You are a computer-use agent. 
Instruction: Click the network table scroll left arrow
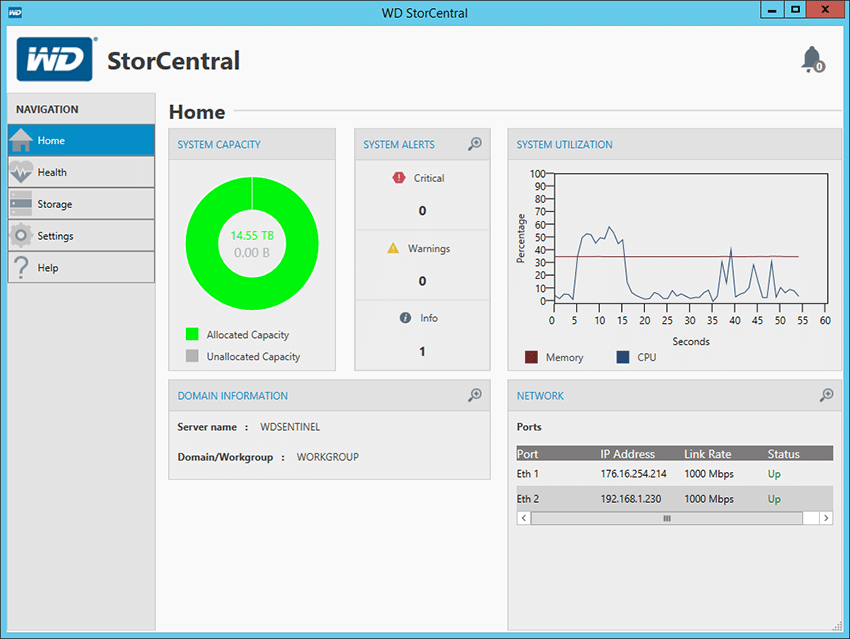524,518
